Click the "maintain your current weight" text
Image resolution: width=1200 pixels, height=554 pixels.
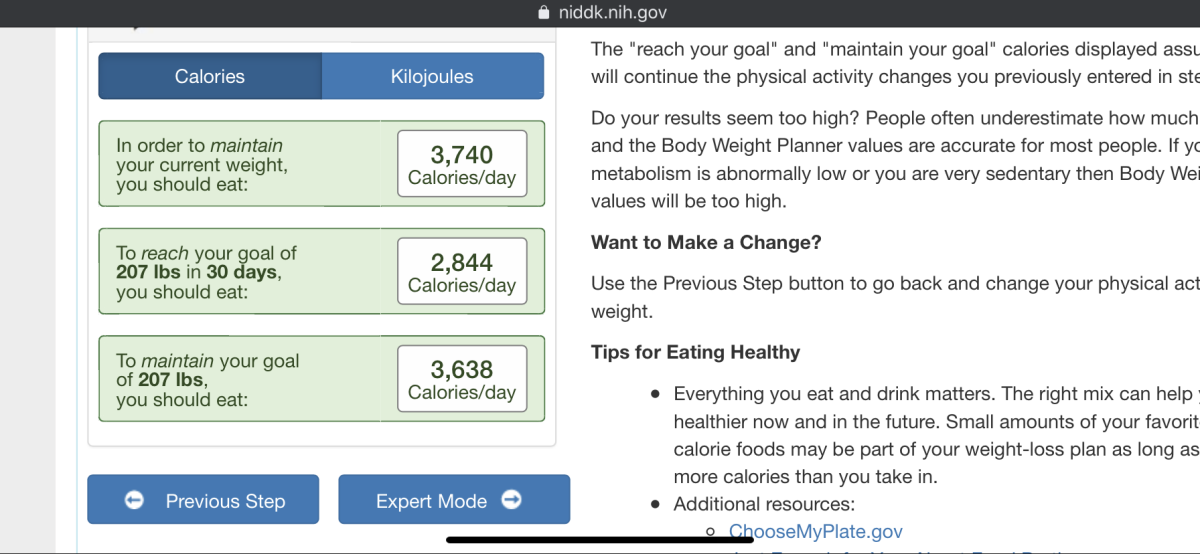pyautogui.click(x=201, y=164)
